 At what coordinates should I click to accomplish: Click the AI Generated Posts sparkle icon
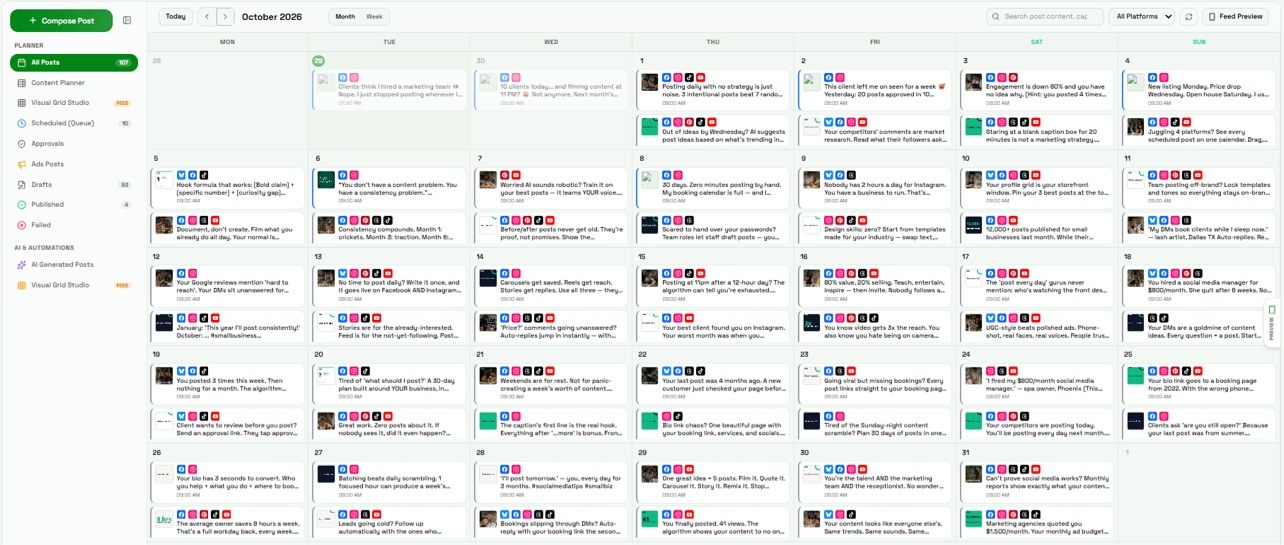tap(21, 265)
